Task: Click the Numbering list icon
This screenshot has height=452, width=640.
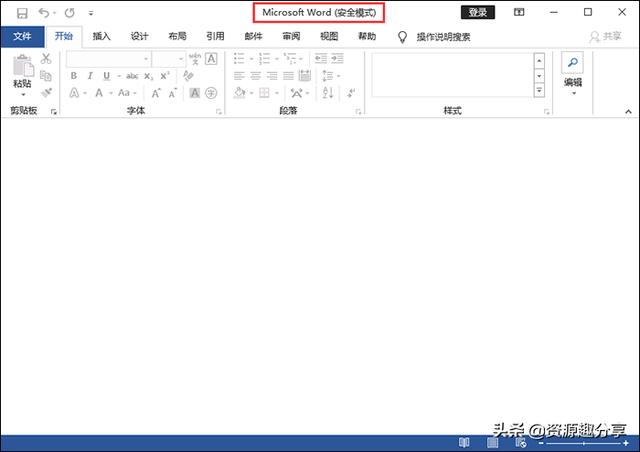Action: tap(264, 59)
